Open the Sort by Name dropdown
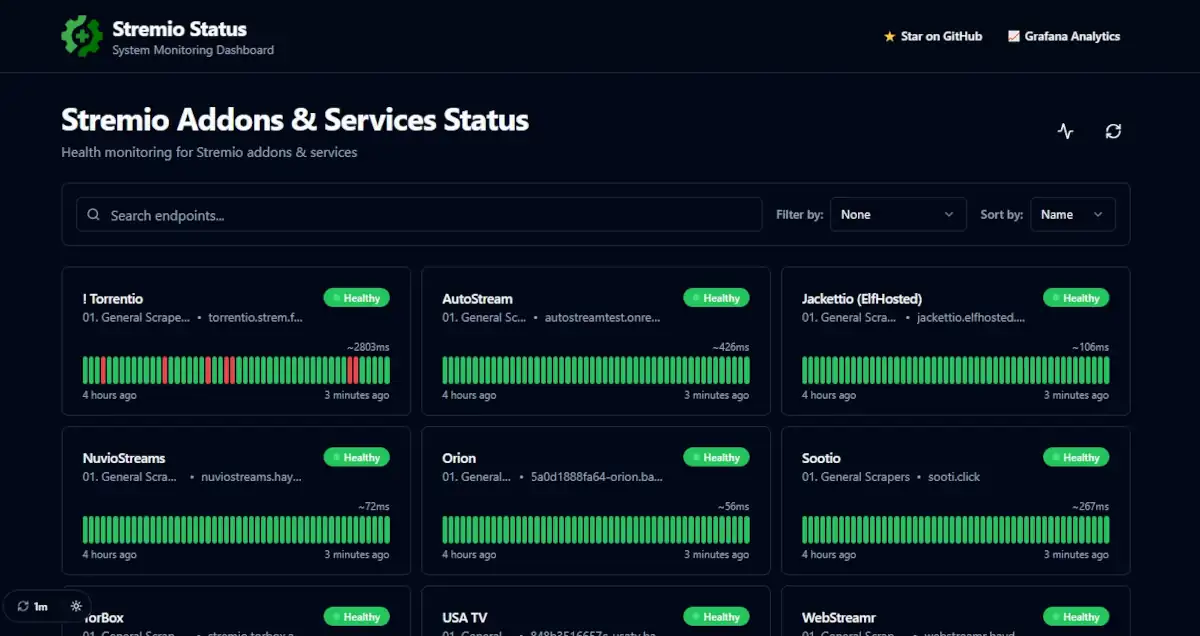 (1072, 214)
